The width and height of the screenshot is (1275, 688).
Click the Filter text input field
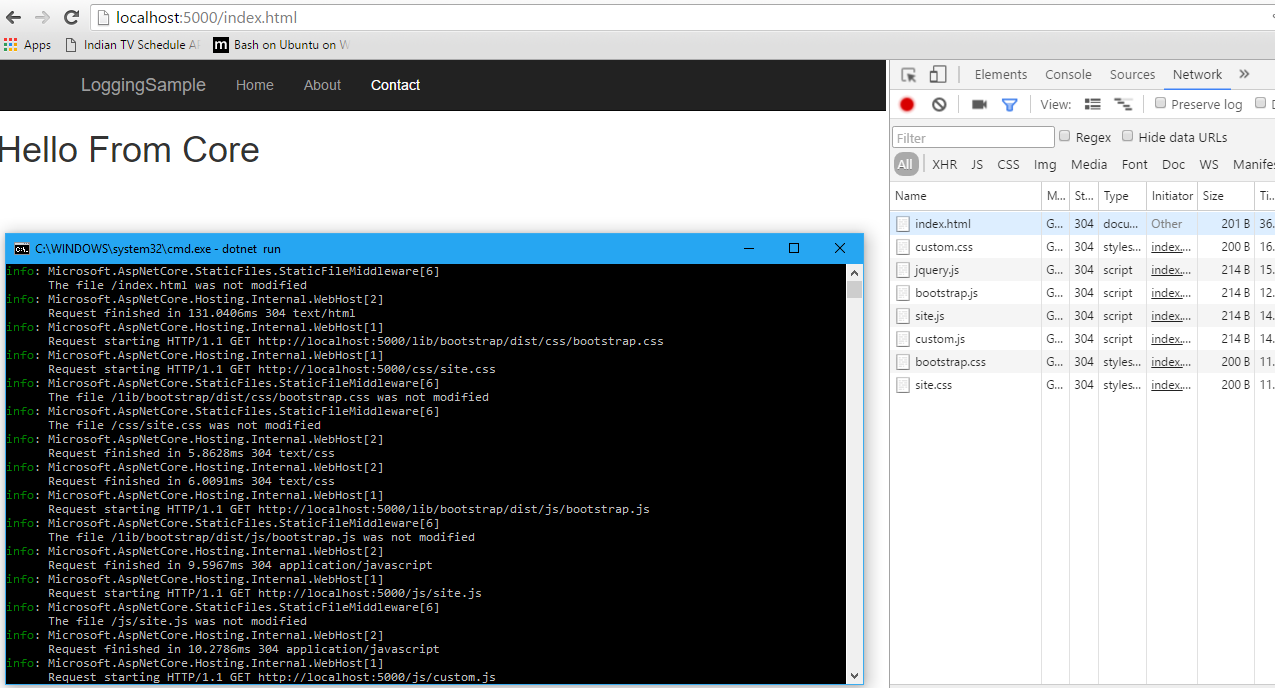coord(973,138)
